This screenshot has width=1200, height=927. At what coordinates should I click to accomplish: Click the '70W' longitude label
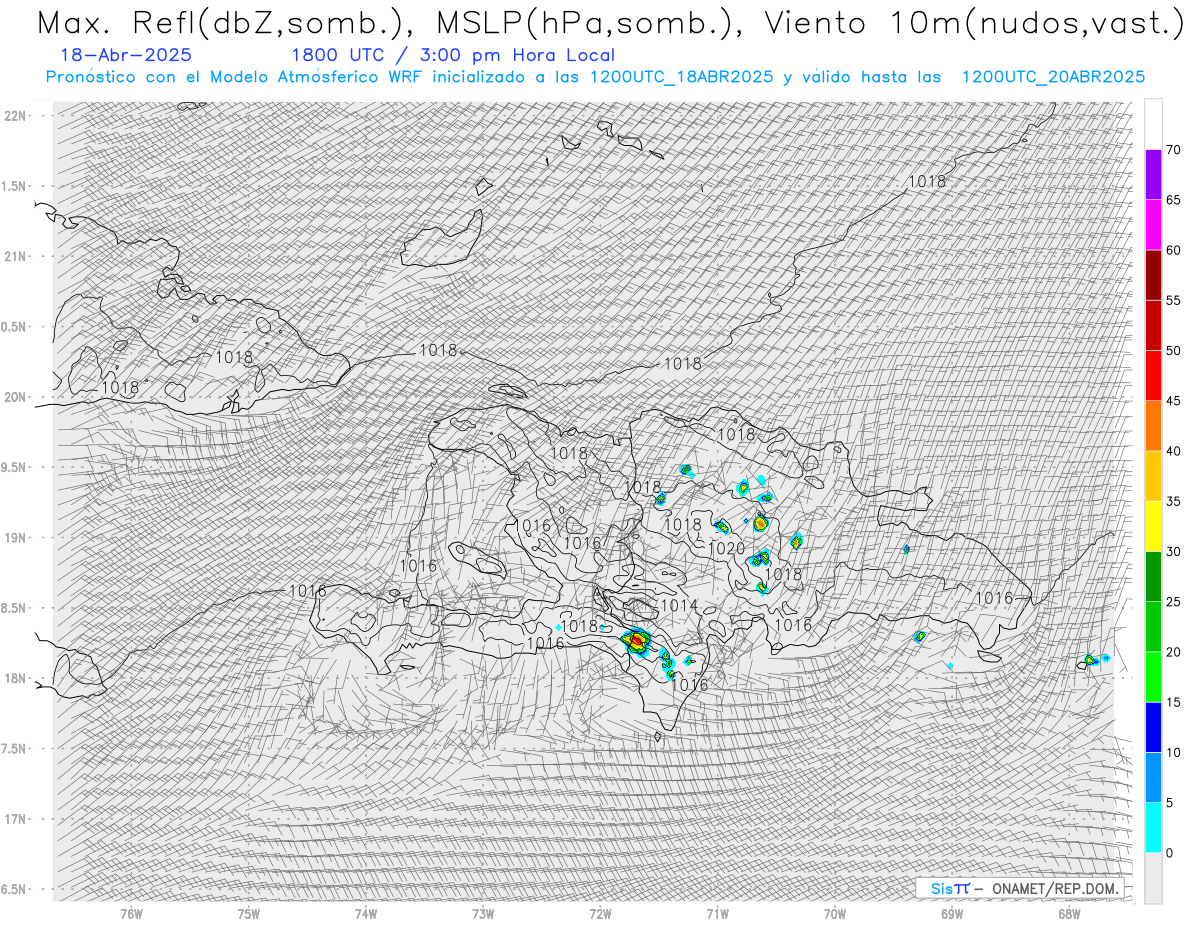tap(835, 914)
